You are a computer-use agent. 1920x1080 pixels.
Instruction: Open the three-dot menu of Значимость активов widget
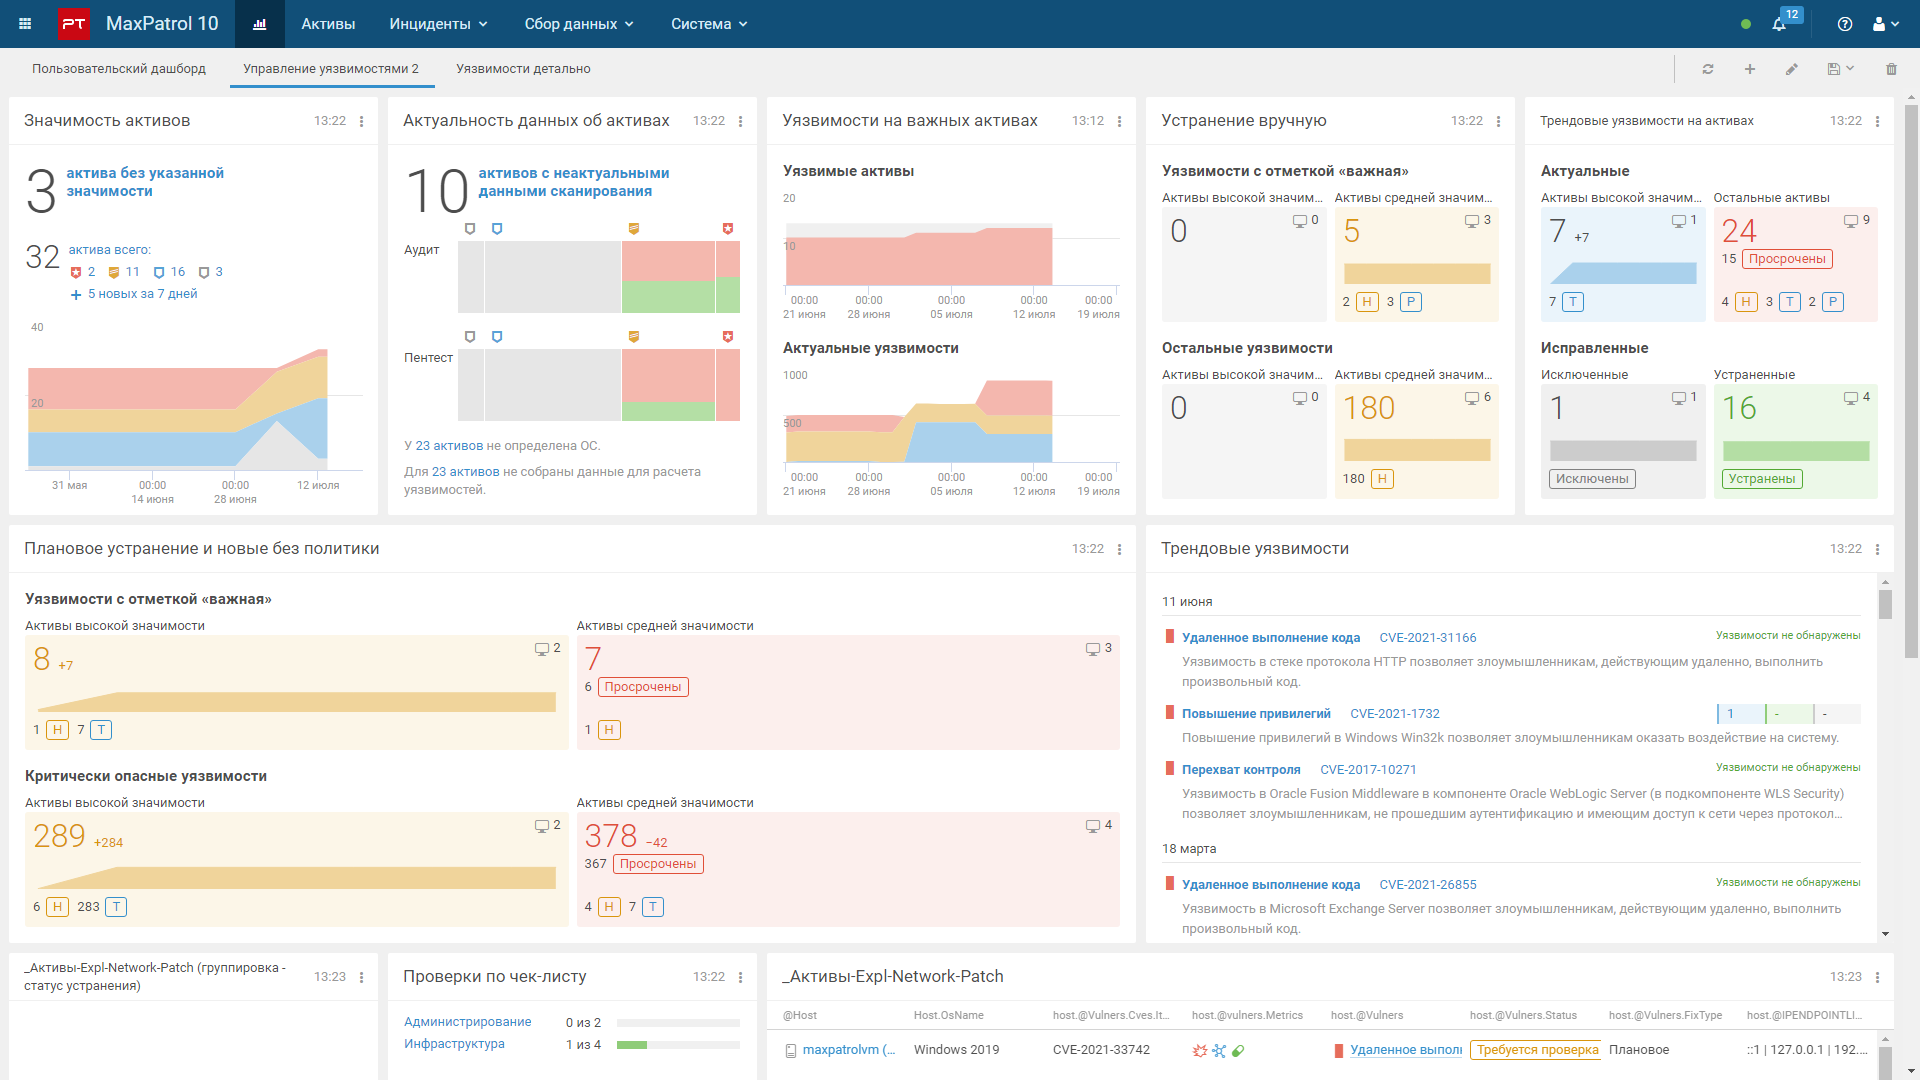coord(362,121)
